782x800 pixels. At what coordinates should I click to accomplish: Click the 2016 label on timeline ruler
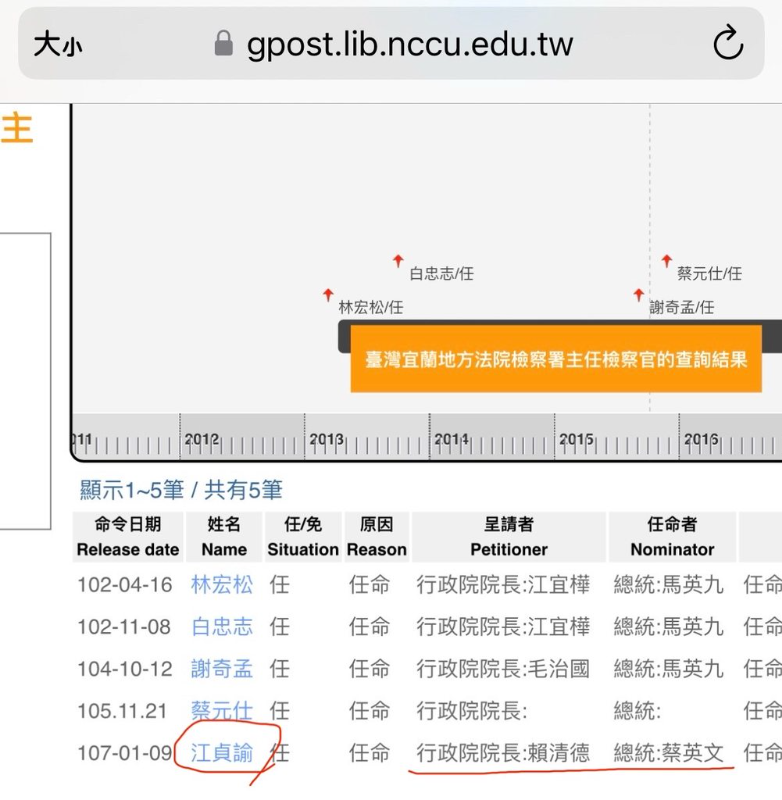pyautogui.click(x=701, y=439)
